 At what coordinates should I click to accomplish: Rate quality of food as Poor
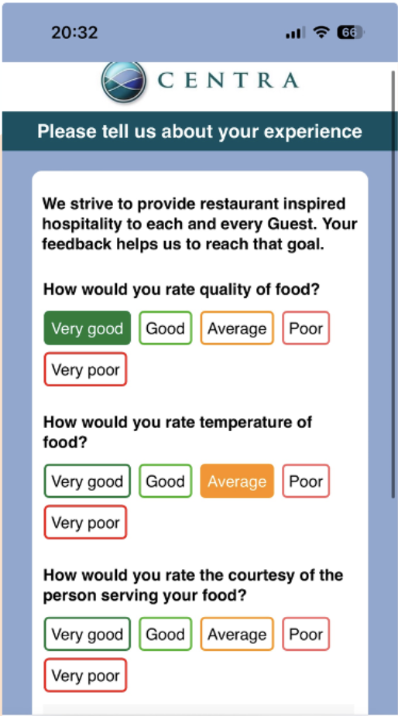306,328
